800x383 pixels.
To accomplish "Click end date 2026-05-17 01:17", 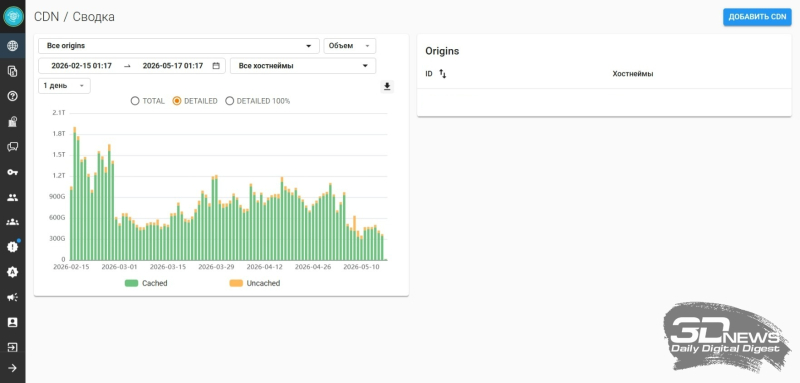I will coord(173,66).
